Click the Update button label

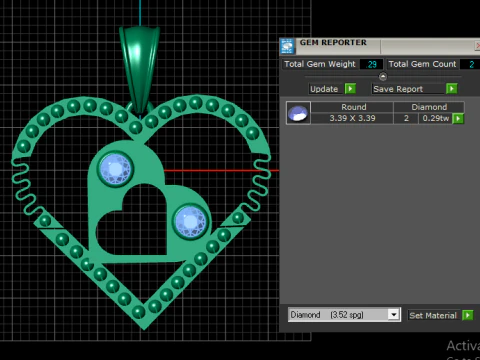[324, 89]
